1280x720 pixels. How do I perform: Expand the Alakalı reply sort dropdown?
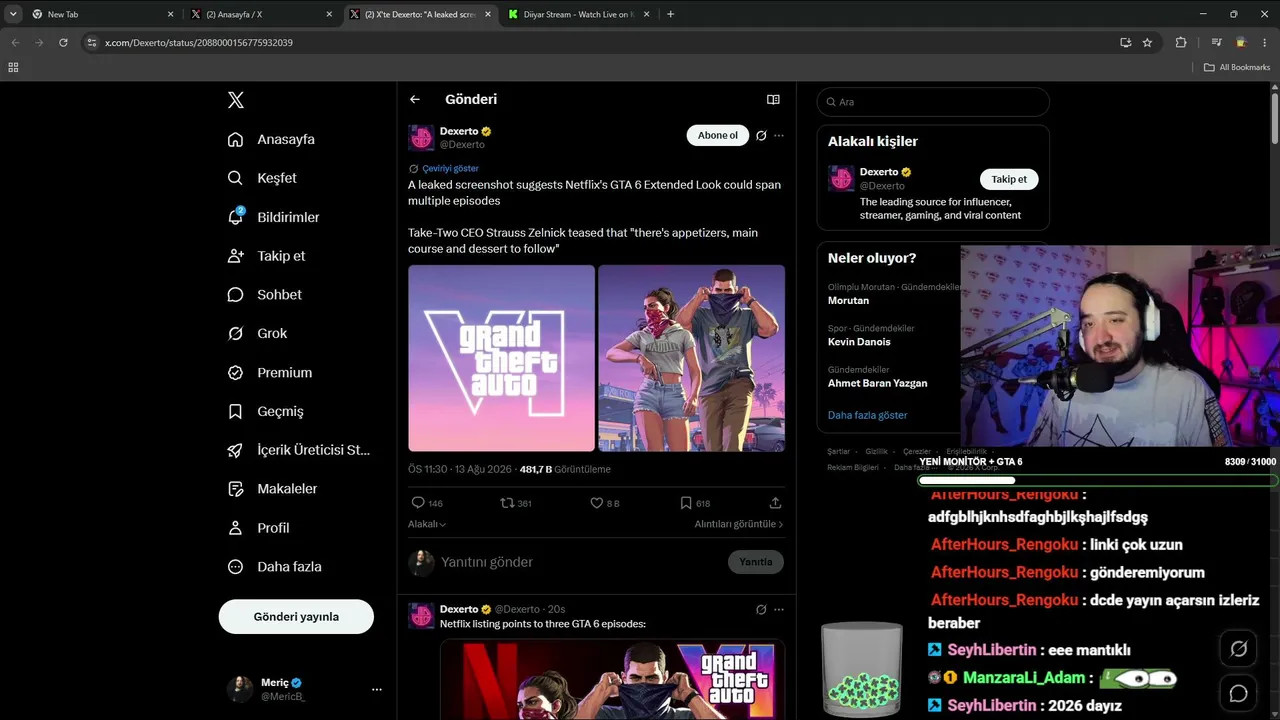427,524
